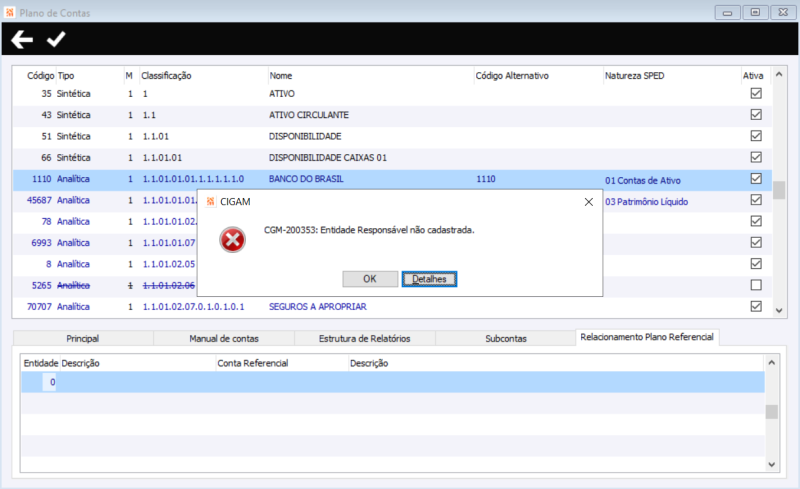The width and height of the screenshot is (800, 489).
Task: Toggle Ativa checkbox for DISPONIBILIDADE CAIXAS 01 row
Action: (x=756, y=157)
